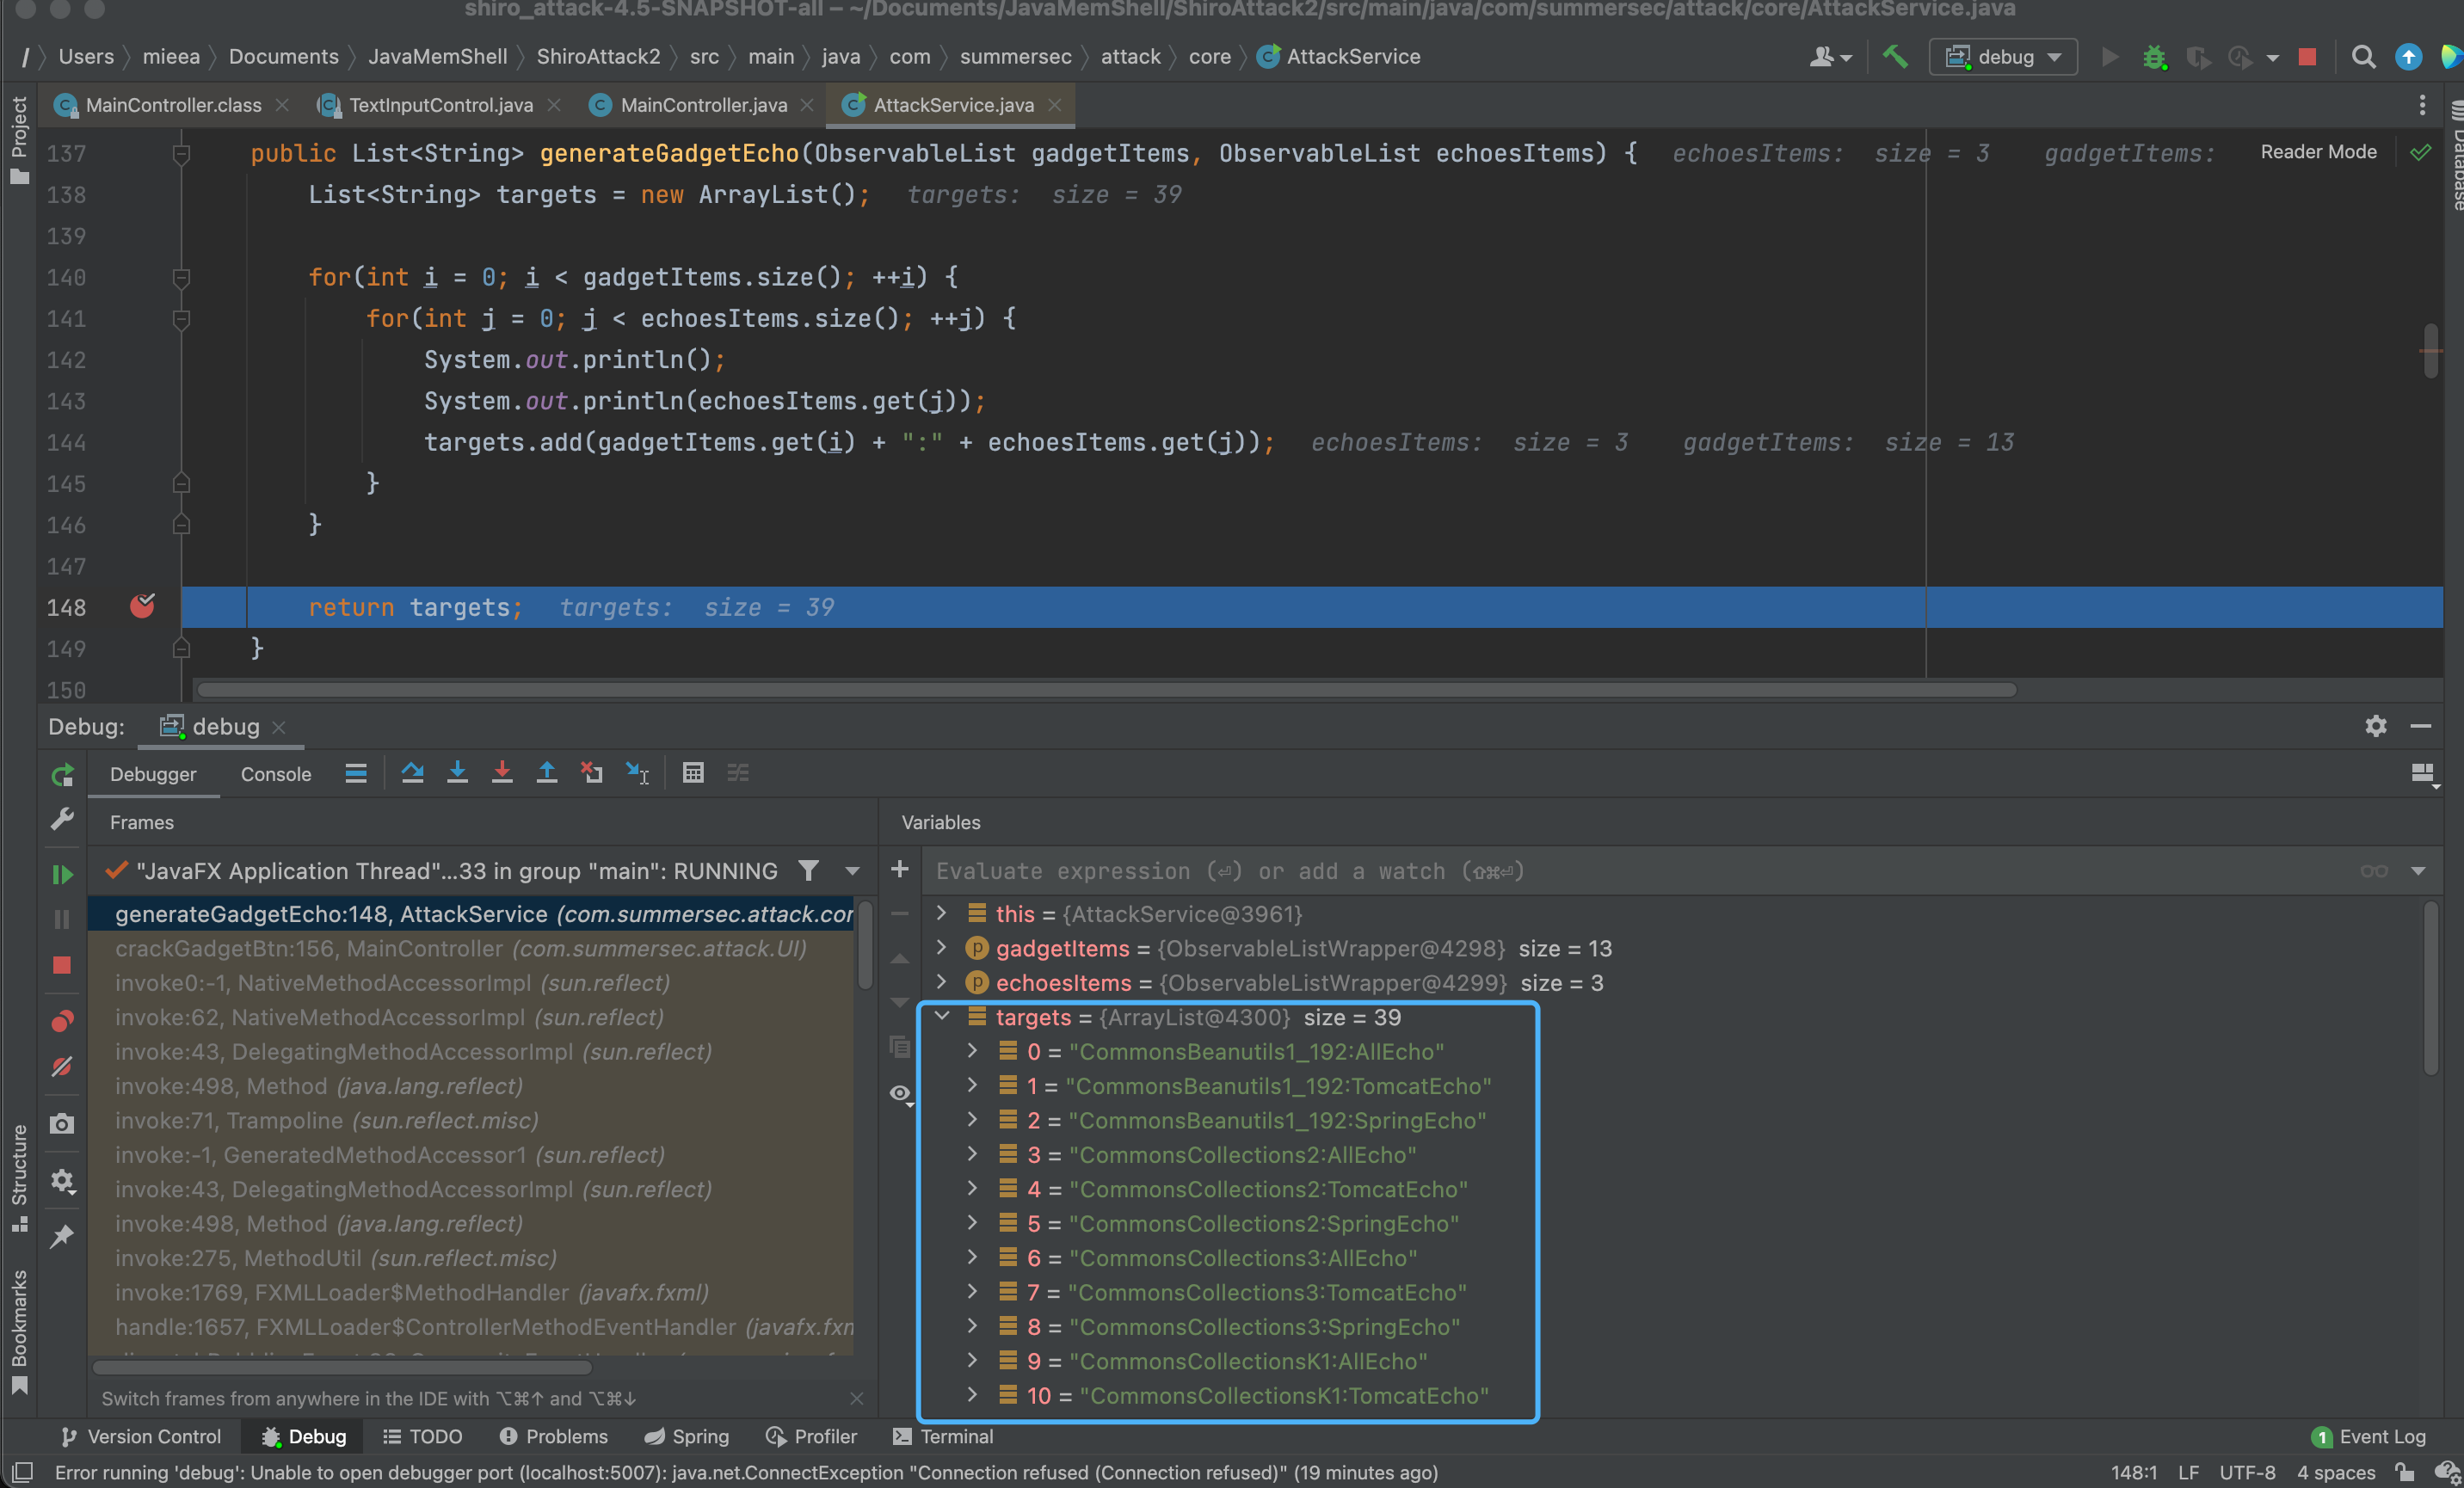Viewport: 2464px width, 1488px height.
Task: Click debug sidebar Settings gear icon
Action: click(x=62, y=1181)
